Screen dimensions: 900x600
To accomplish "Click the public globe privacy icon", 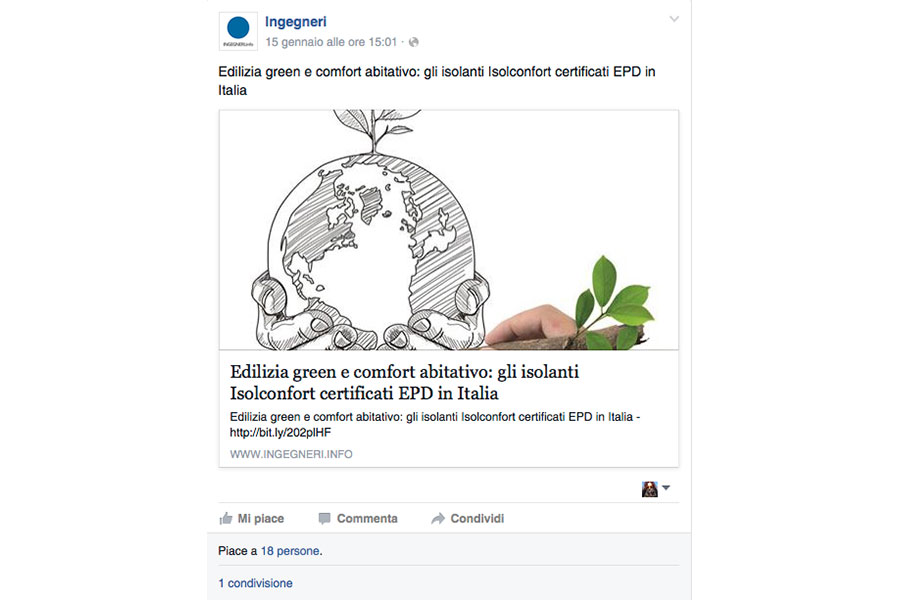I will click(x=413, y=42).
